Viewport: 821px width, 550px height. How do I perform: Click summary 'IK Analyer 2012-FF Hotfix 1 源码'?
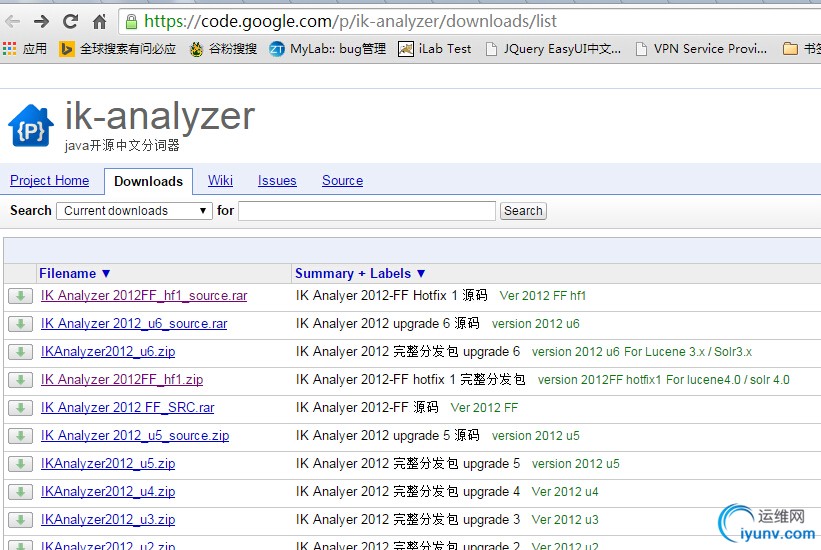point(392,295)
